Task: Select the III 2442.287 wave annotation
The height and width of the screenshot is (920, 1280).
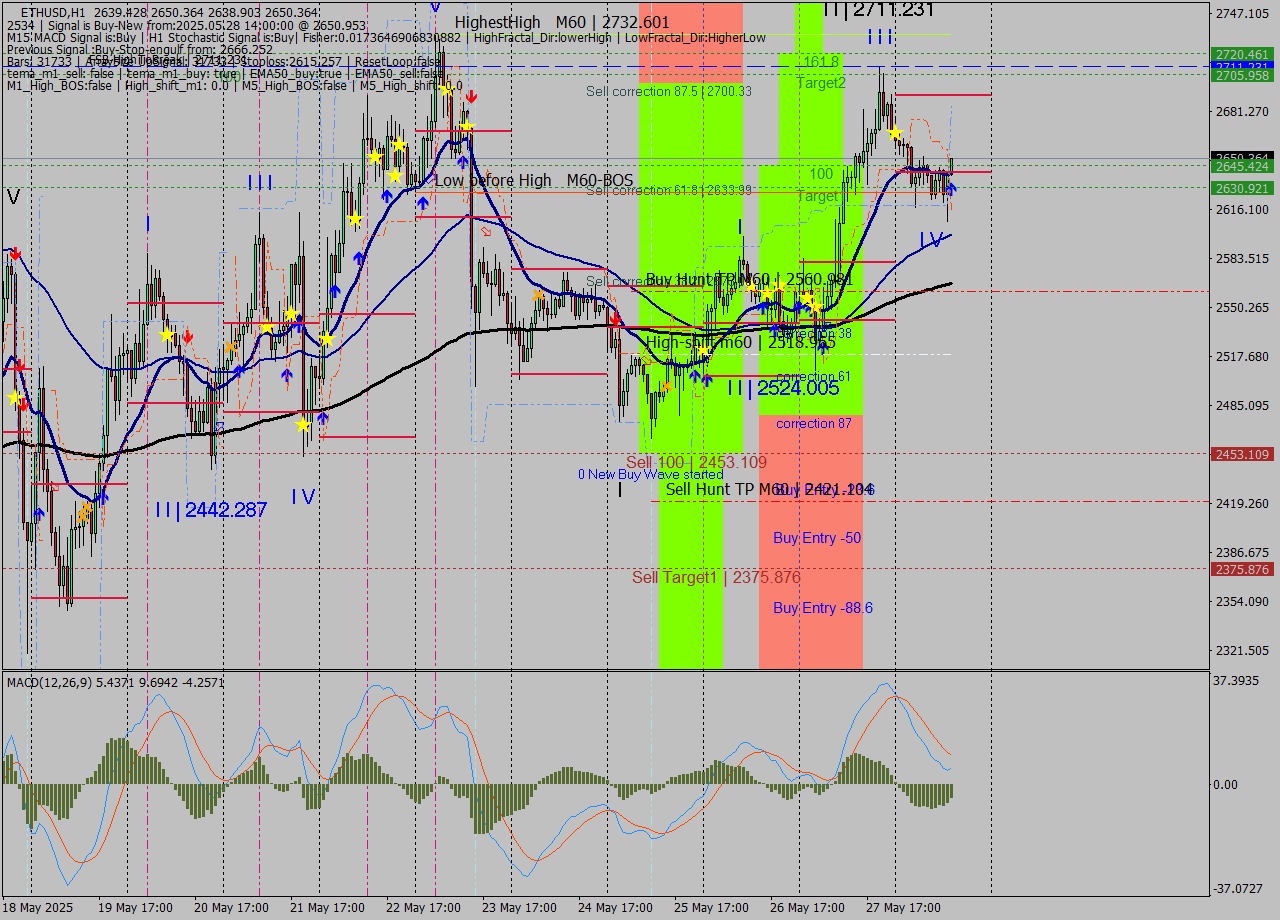Action: pyautogui.click(x=211, y=509)
